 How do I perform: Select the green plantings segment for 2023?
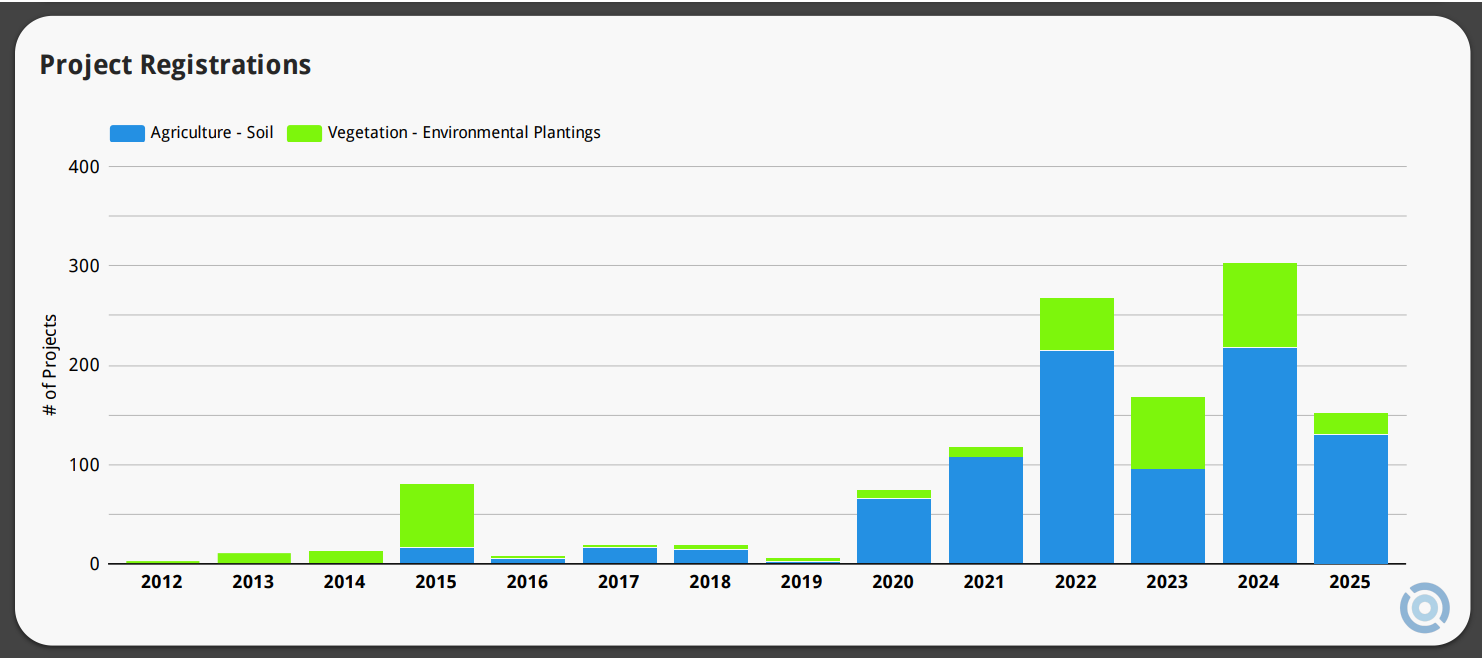tap(1167, 433)
